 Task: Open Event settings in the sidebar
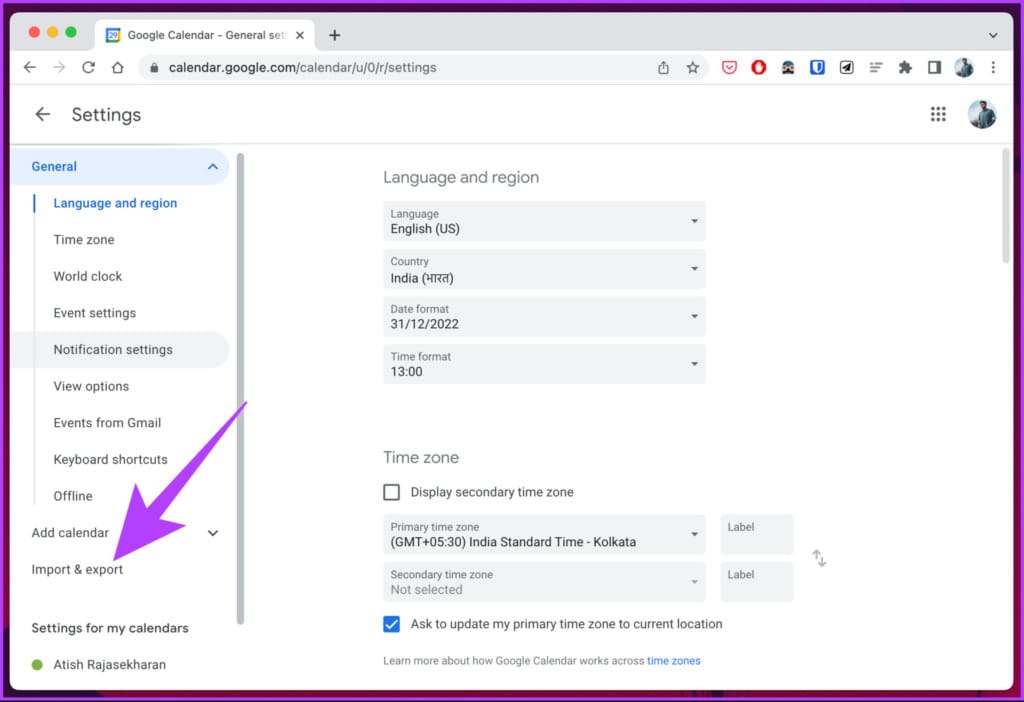pyautogui.click(x=95, y=313)
